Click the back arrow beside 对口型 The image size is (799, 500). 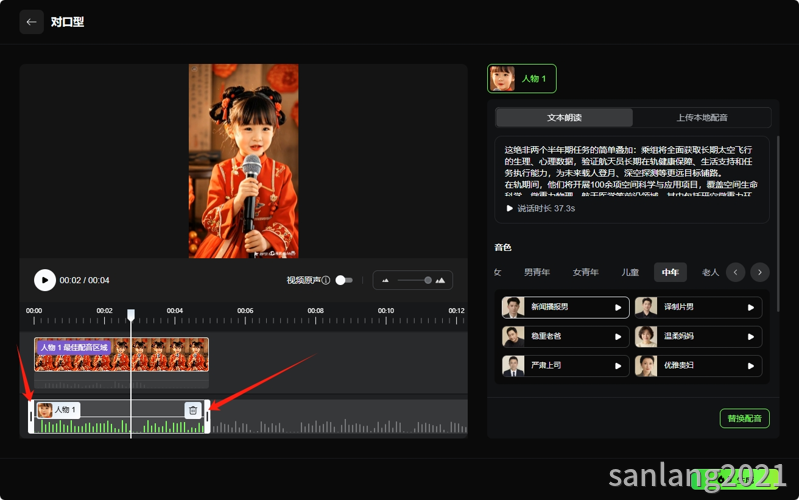coord(31,22)
